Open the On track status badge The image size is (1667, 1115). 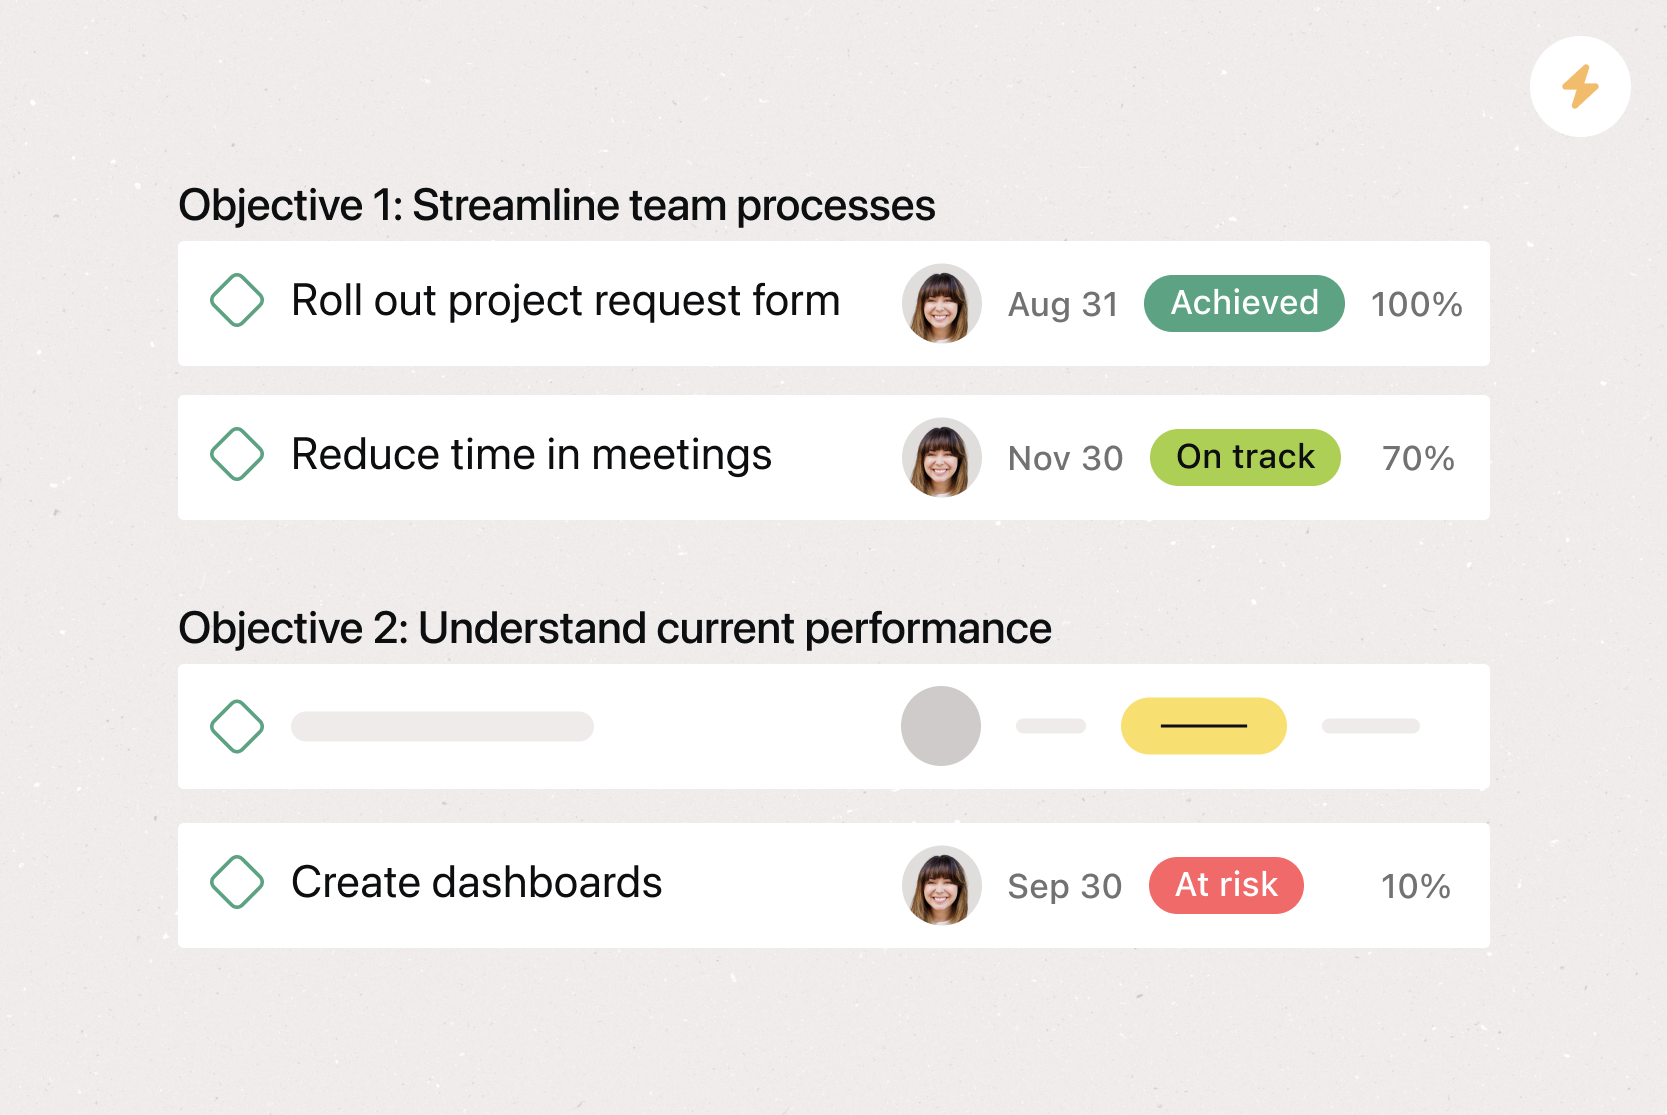coord(1245,457)
